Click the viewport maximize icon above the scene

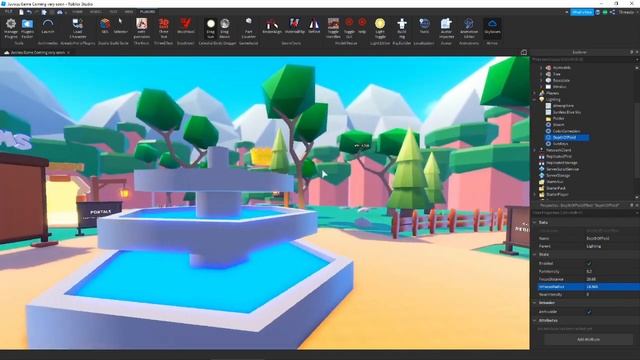(x=524, y=52)
